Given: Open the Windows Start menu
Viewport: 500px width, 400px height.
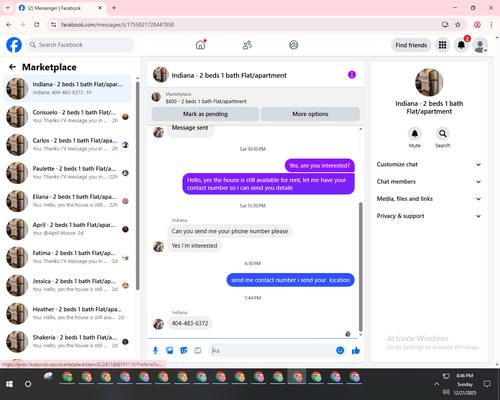Looking at the screenshot, I should (9, 384).
